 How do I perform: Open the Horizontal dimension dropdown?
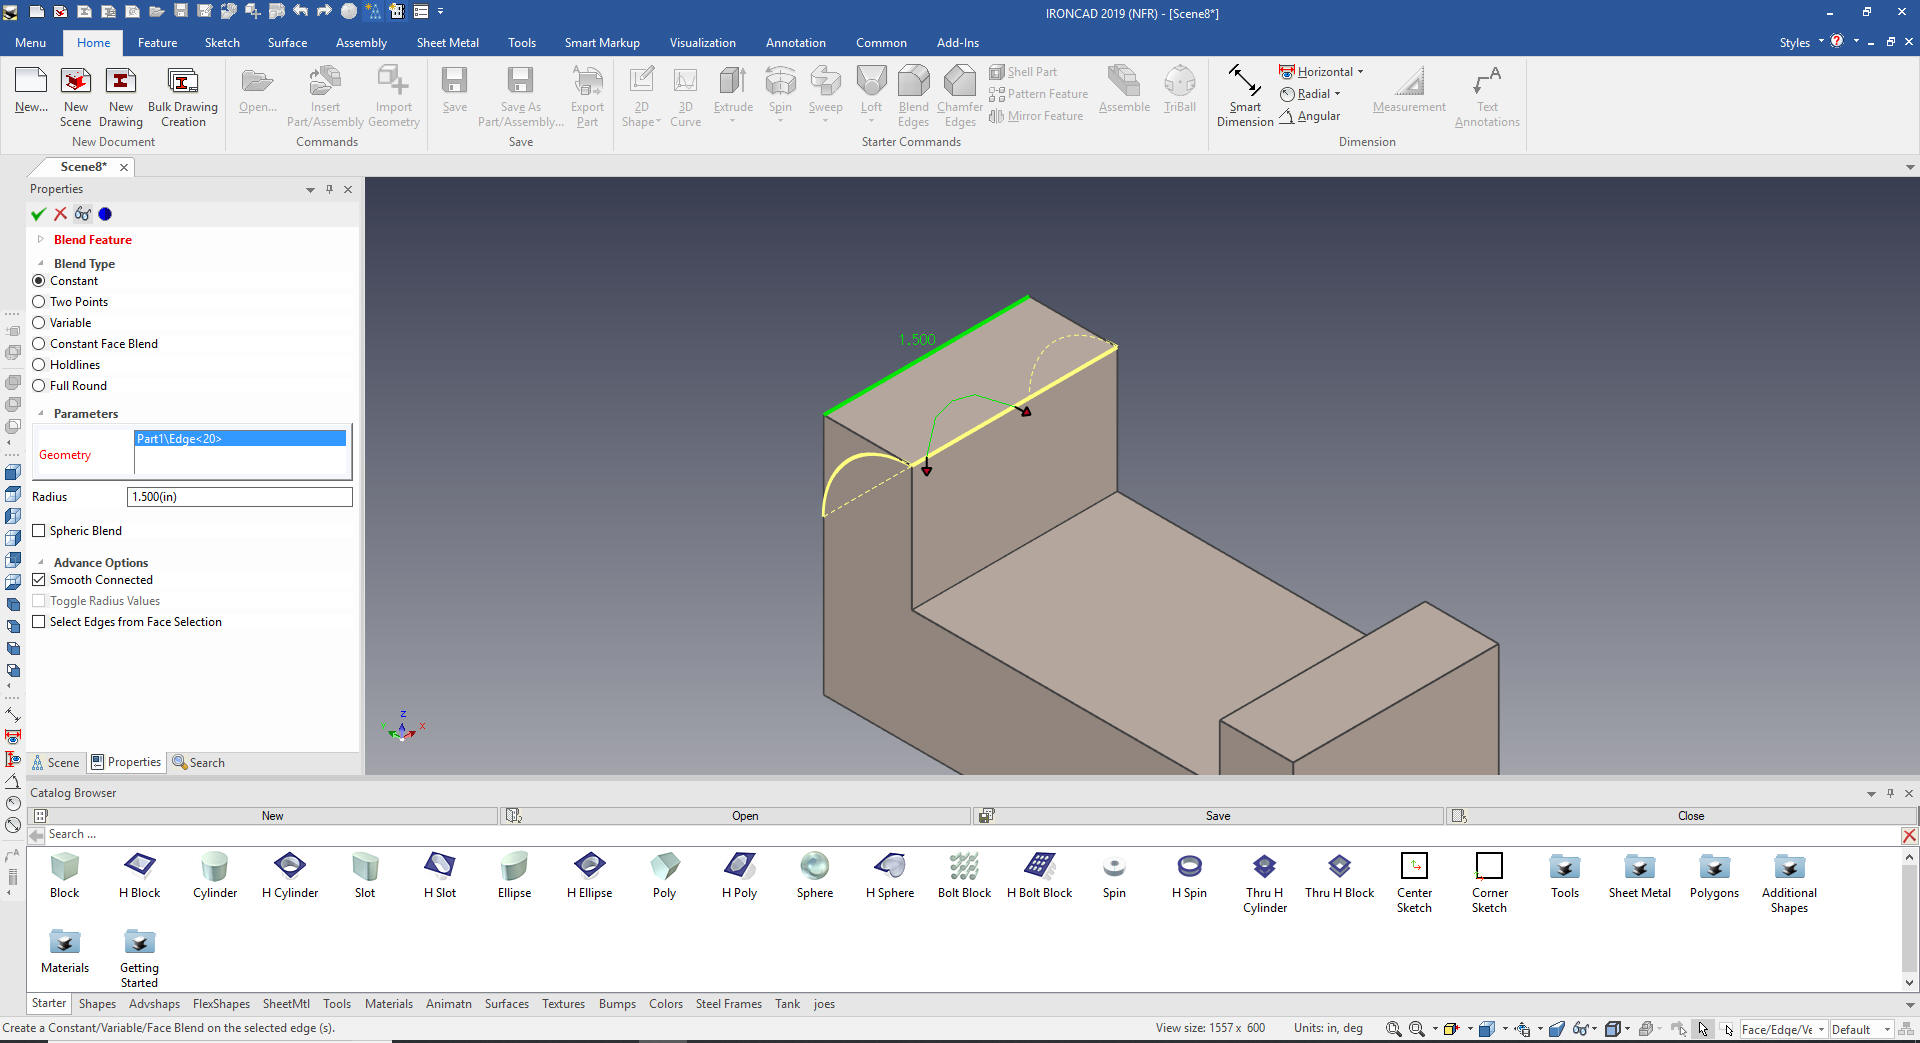pyautogui.click(x=1360, y=72)
